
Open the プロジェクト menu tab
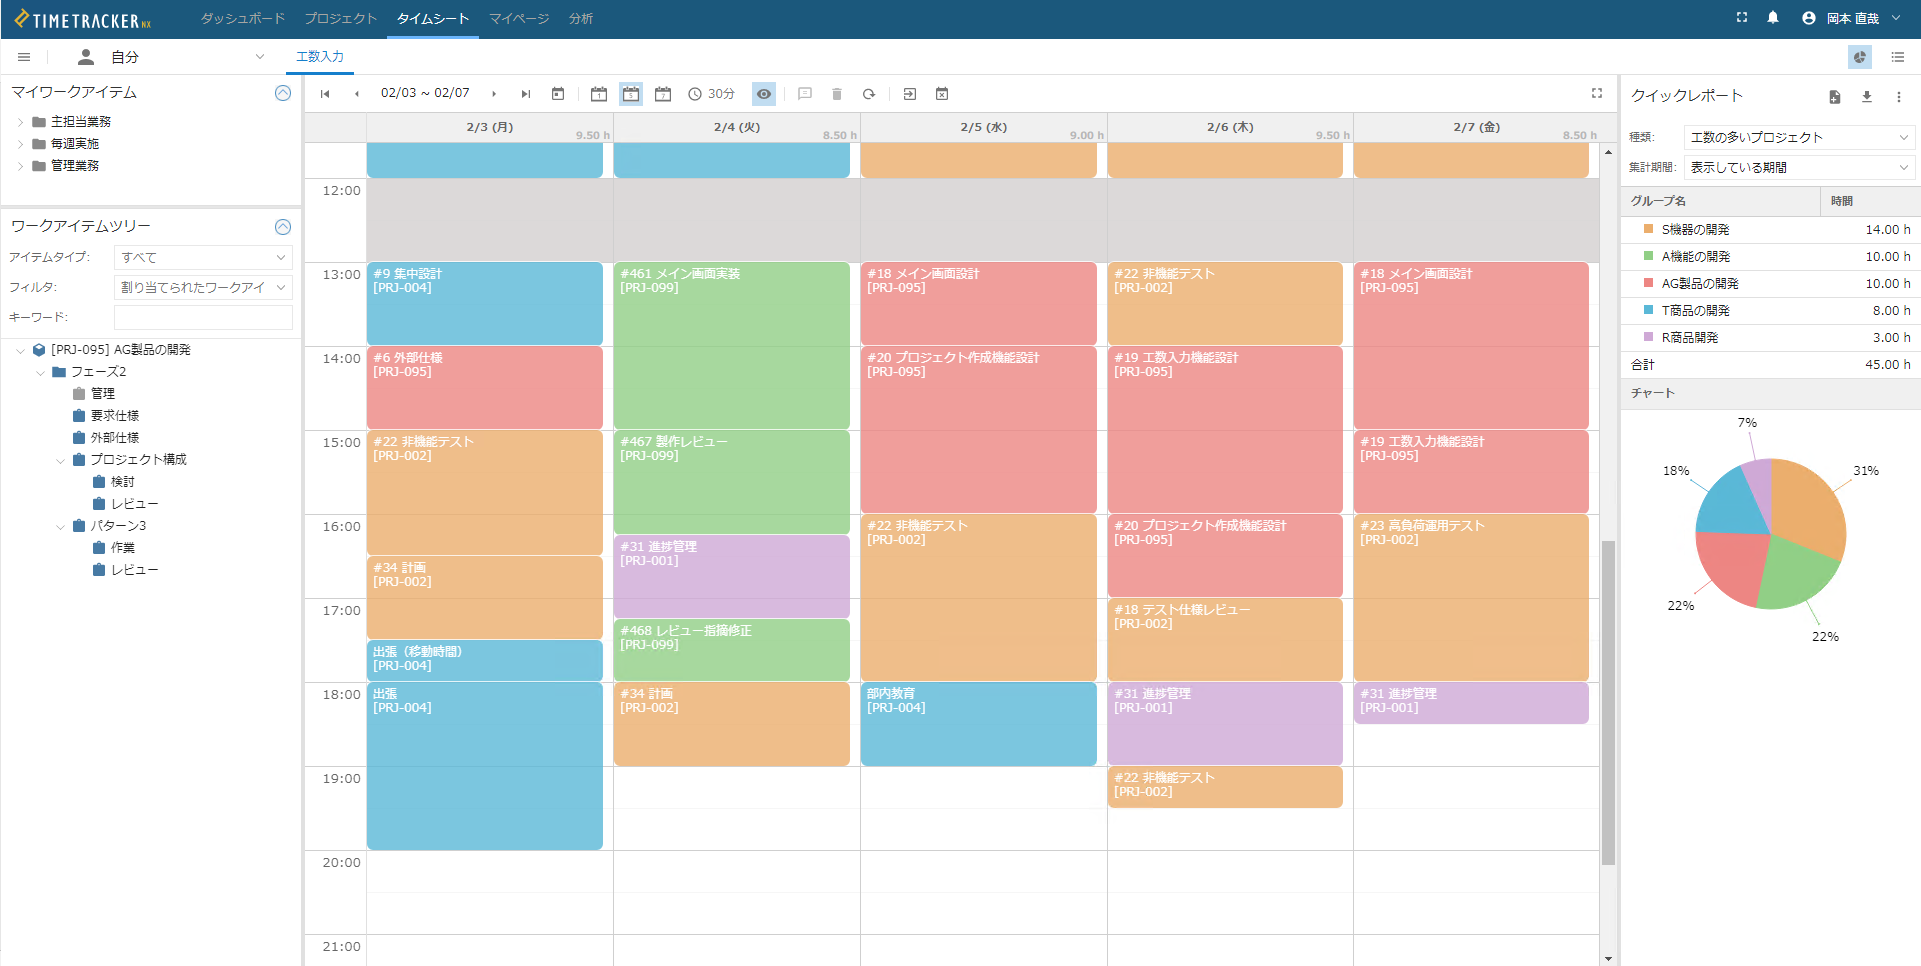point(340,19)
